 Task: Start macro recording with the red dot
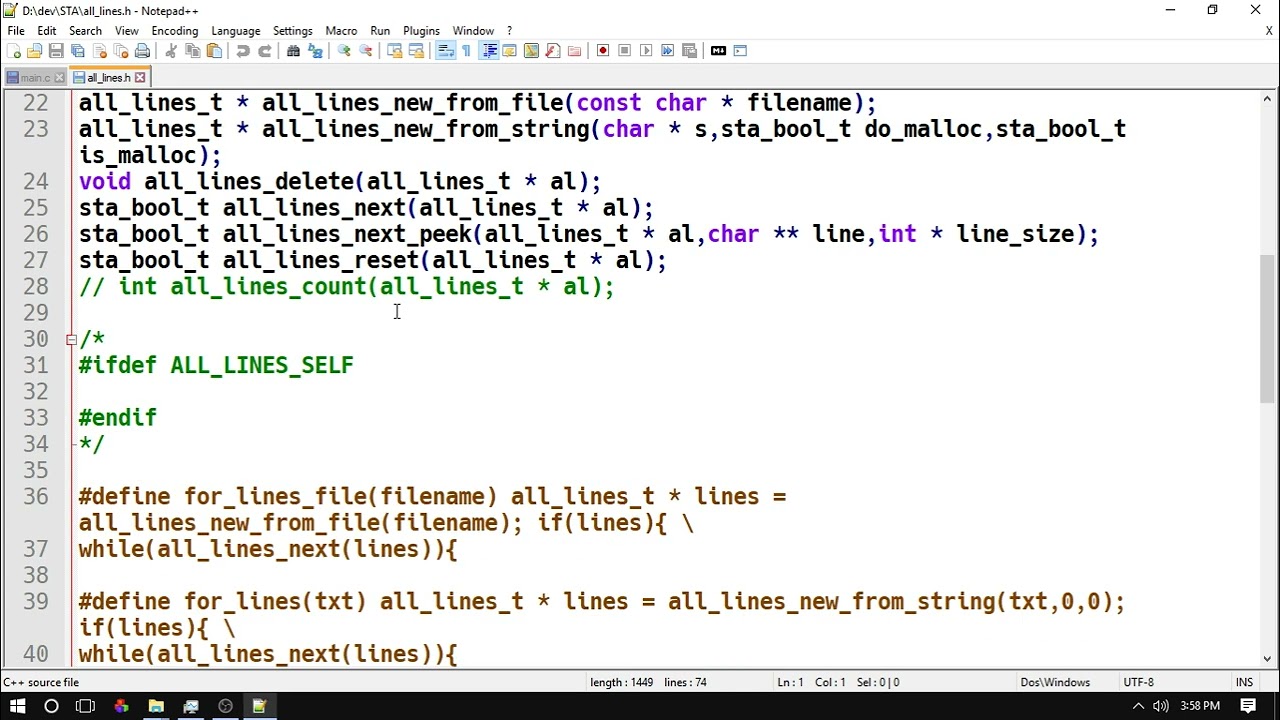(x=603, y=51)
